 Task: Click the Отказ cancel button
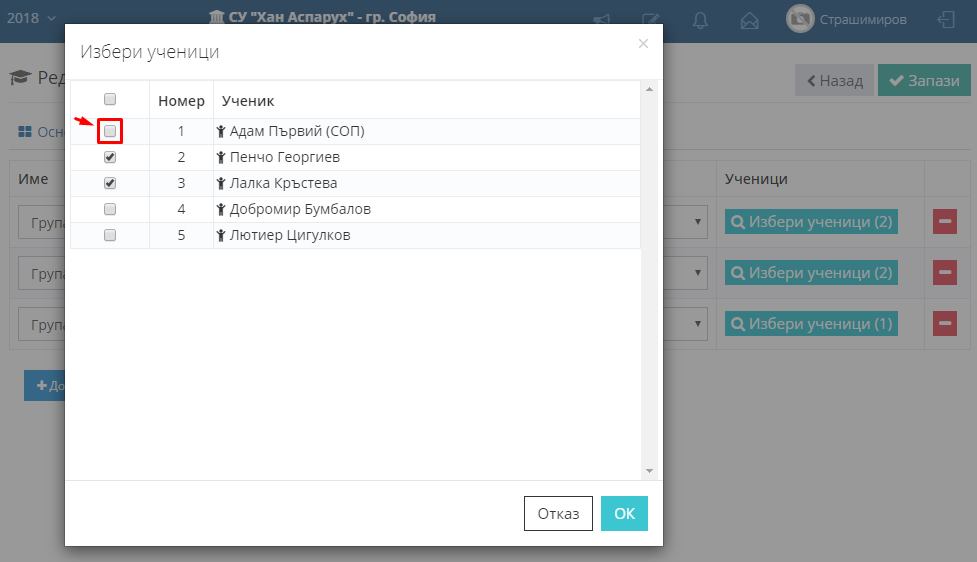tap(558, 513)
